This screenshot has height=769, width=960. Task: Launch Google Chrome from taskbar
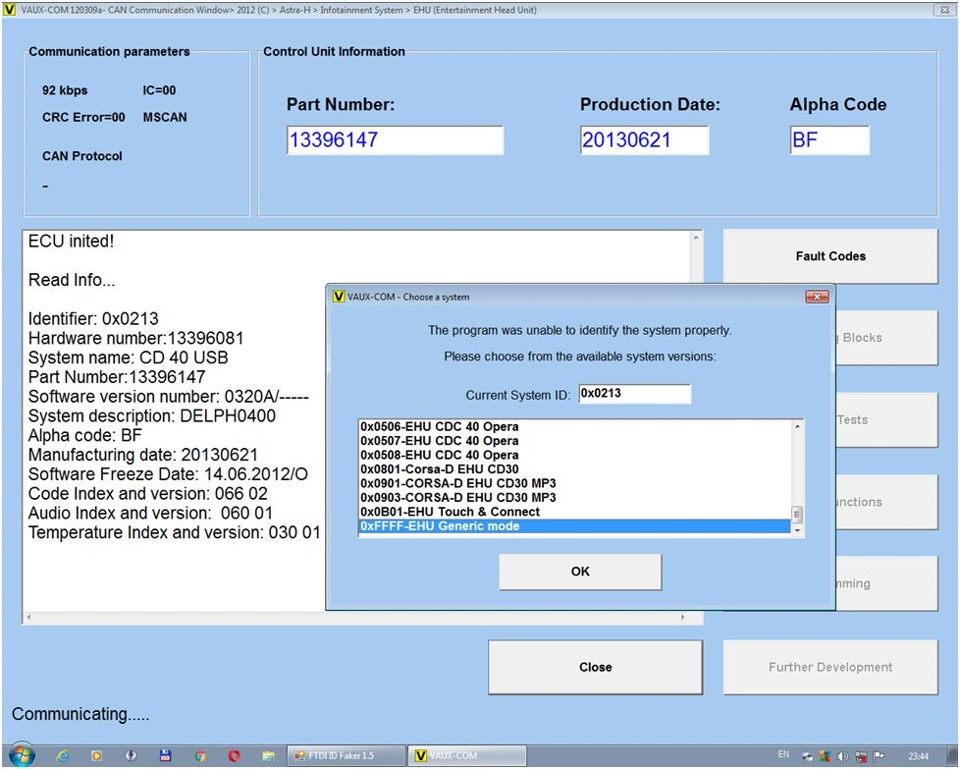[x=200, y=756]
